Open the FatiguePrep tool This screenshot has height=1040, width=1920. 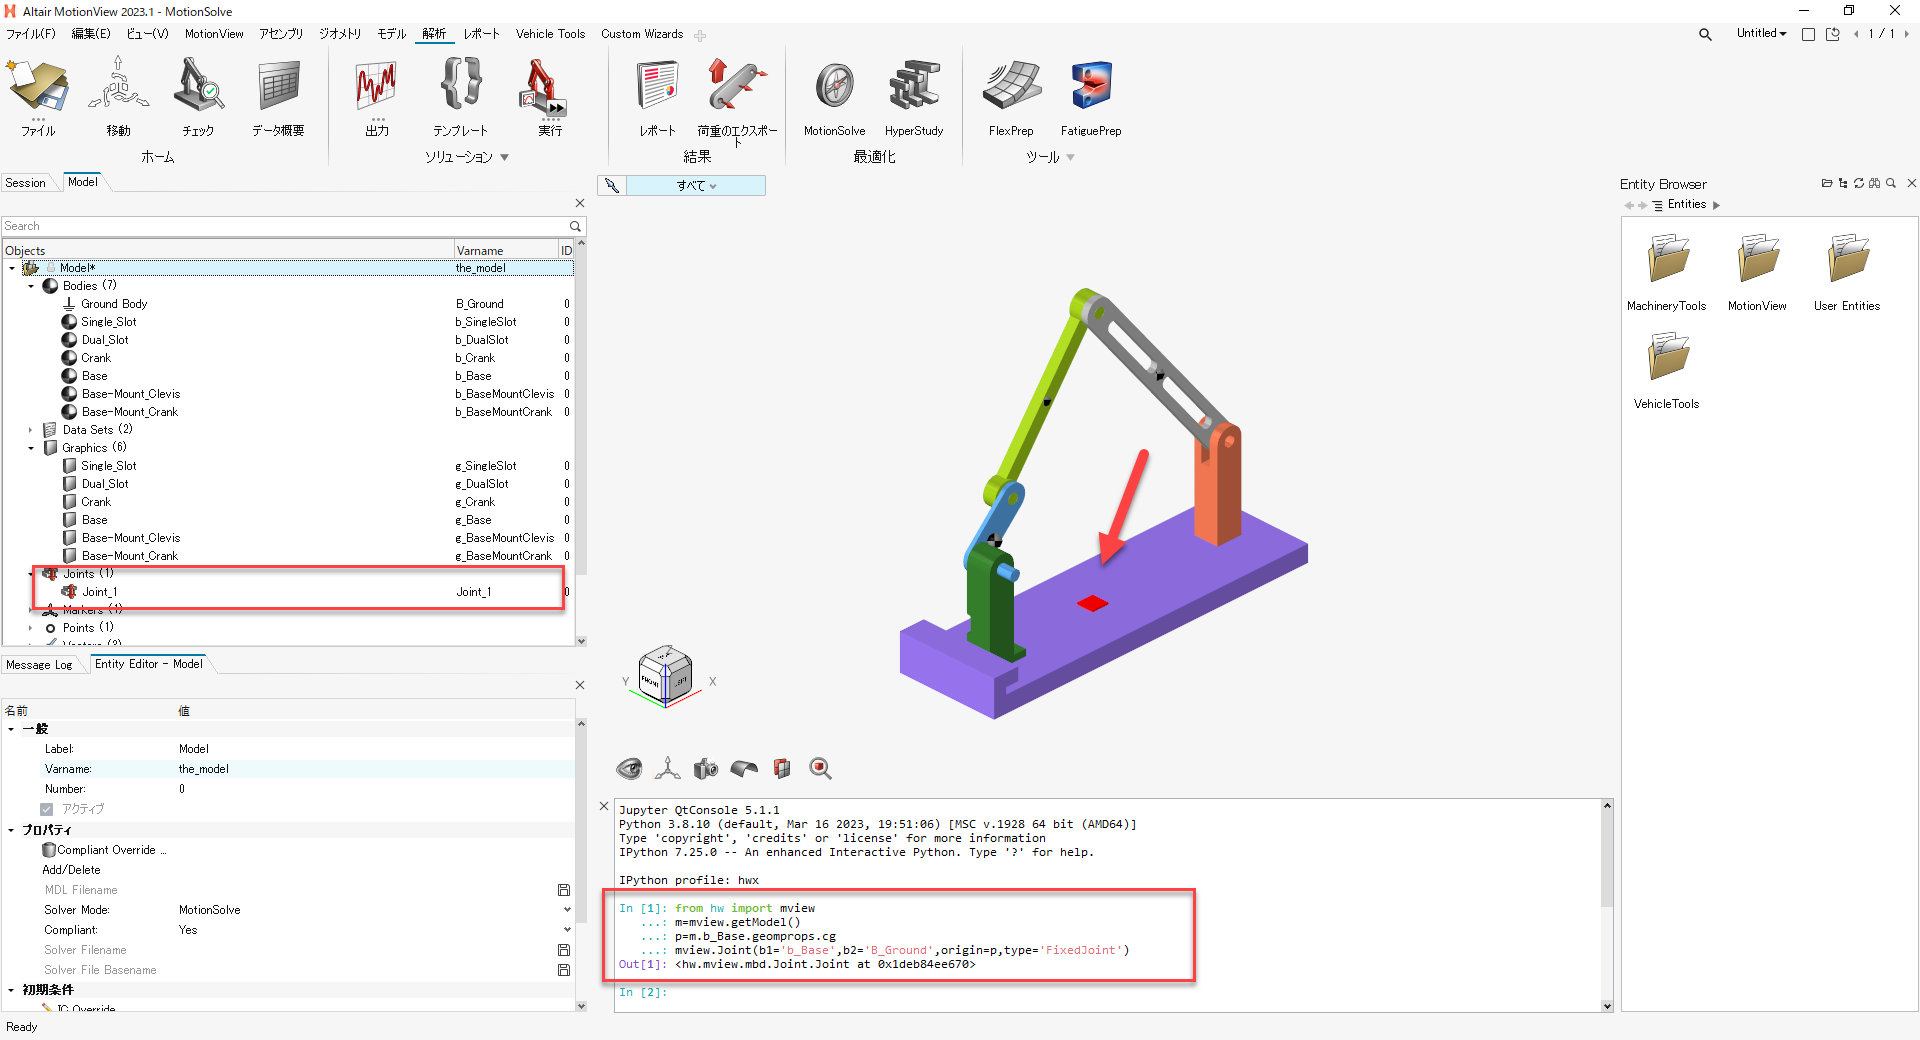(1091, 86)
